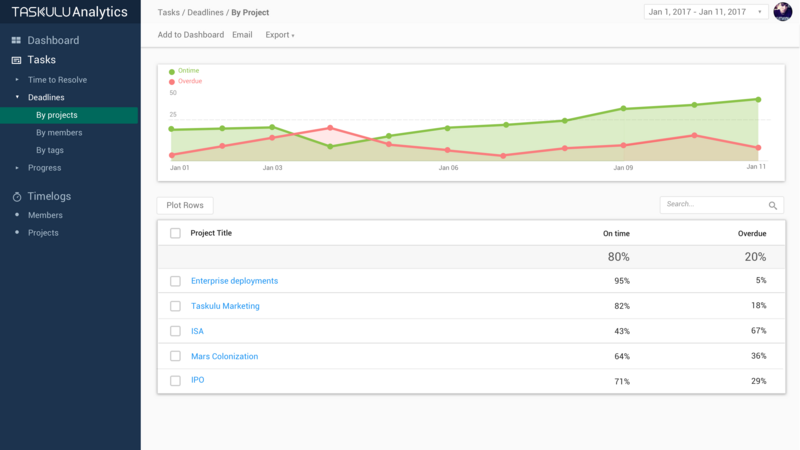Click the overall 80% on-time value

[618, 257]
